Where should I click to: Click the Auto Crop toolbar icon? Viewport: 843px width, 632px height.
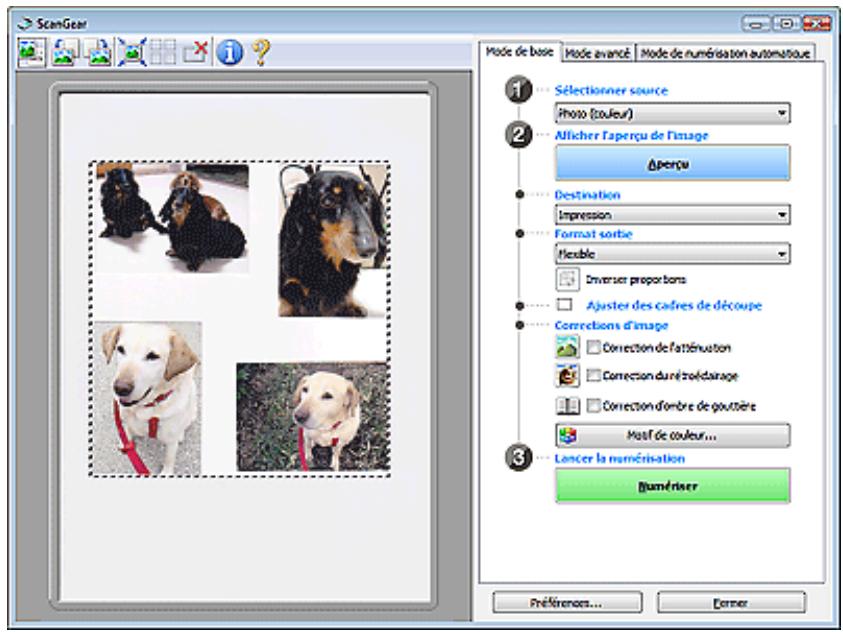pos(131,53)
